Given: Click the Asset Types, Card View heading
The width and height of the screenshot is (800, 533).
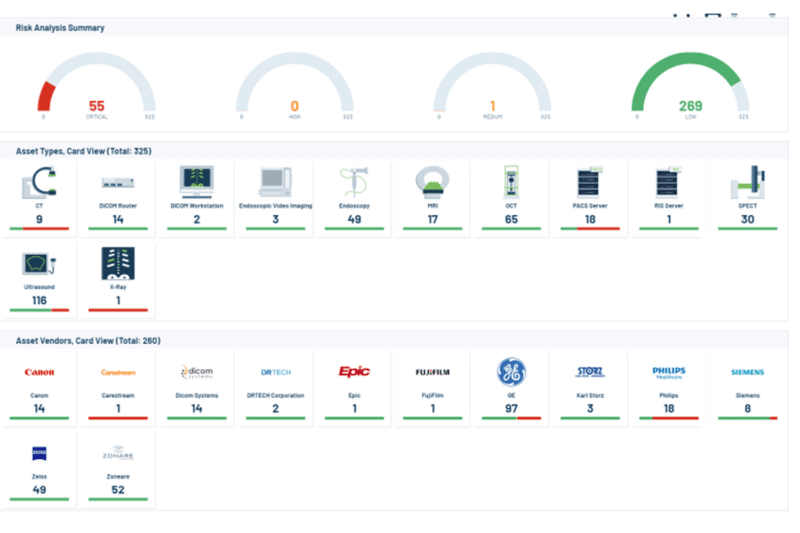Looking at the screenshot, I should (83, 151).
